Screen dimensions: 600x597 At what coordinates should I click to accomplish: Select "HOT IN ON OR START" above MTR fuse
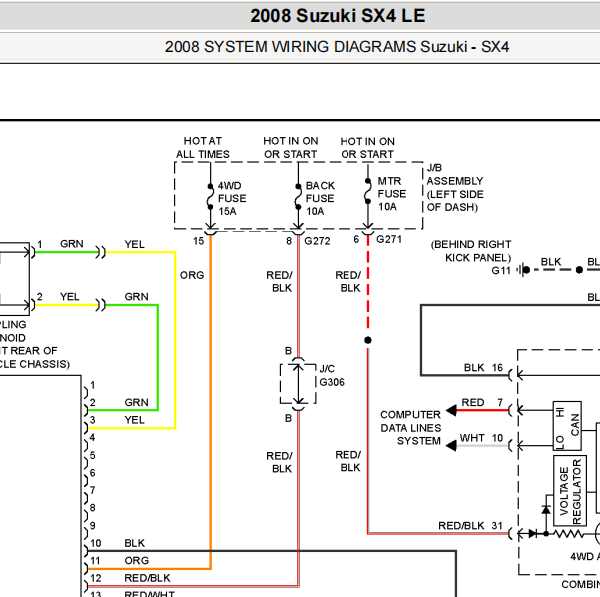point(367,148)
